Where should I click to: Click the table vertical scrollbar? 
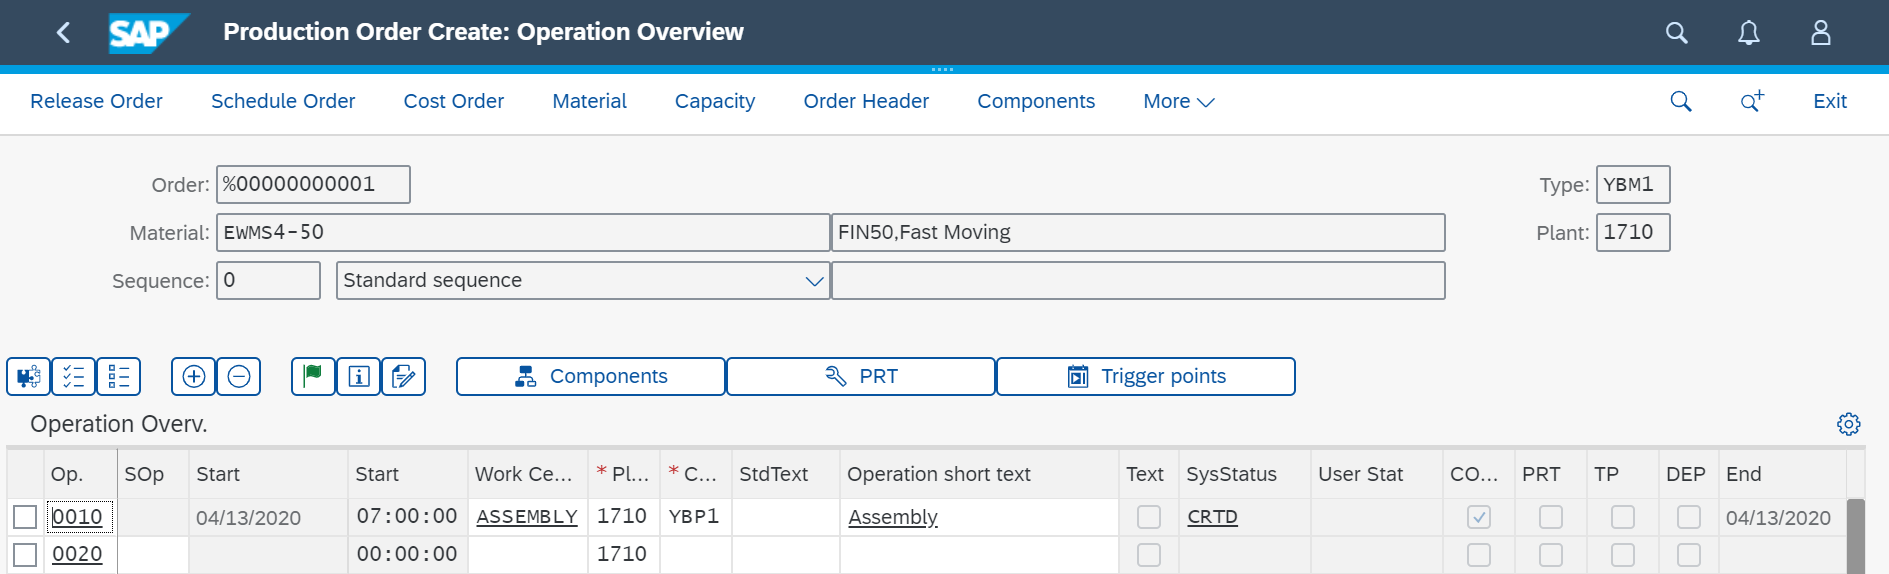tap(1855, 536)
